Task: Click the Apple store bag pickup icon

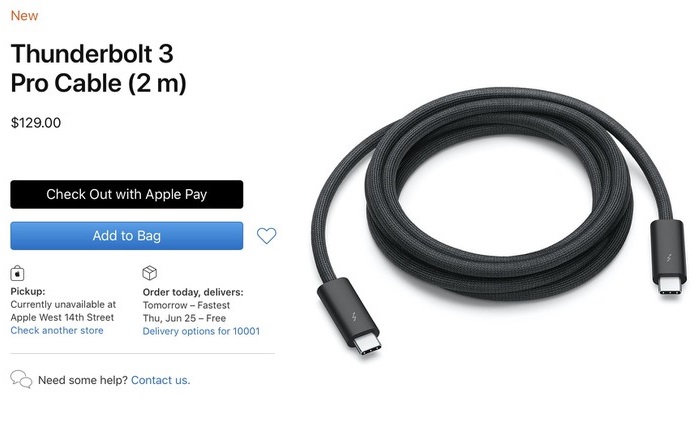Action: [x=17, y=273]
